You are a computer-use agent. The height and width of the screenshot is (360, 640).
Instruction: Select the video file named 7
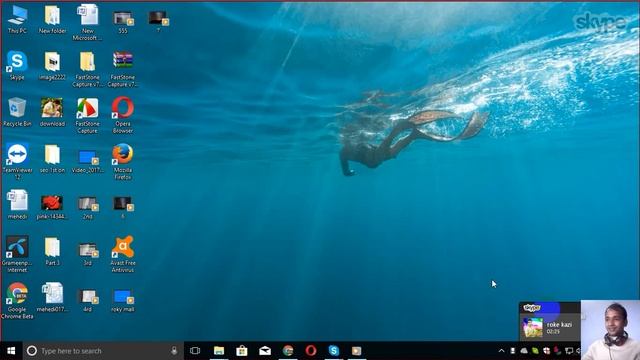[158, 22]
